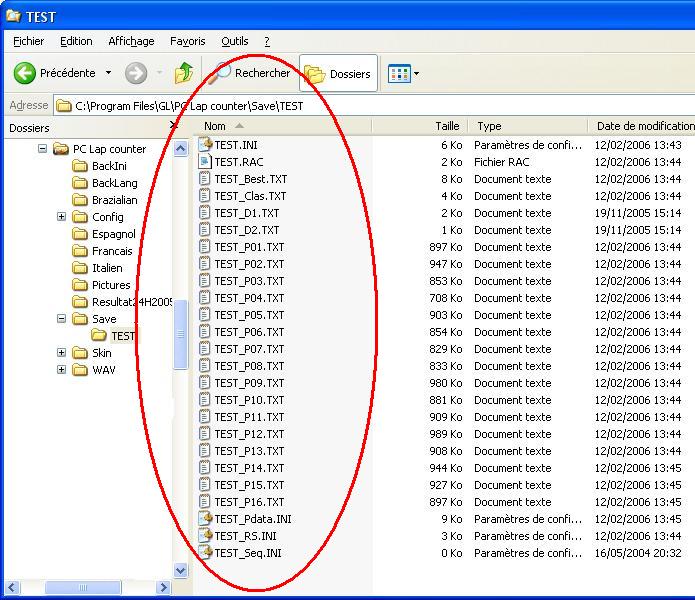The image size is (695, 600).
Task: Click the TEST_P15.TXT file name
Action: click(249, 485)
